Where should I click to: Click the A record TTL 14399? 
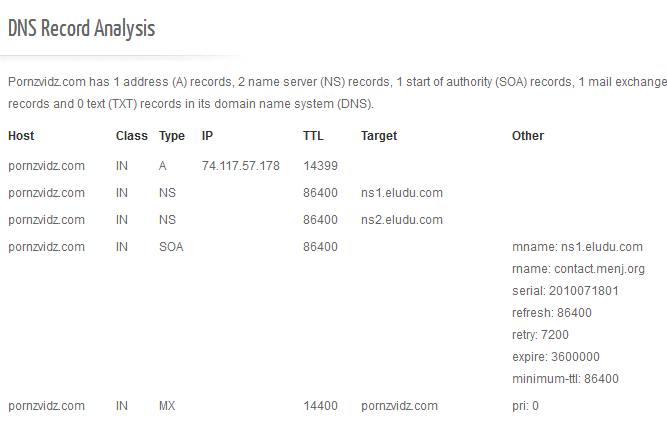tap(320, 165)
